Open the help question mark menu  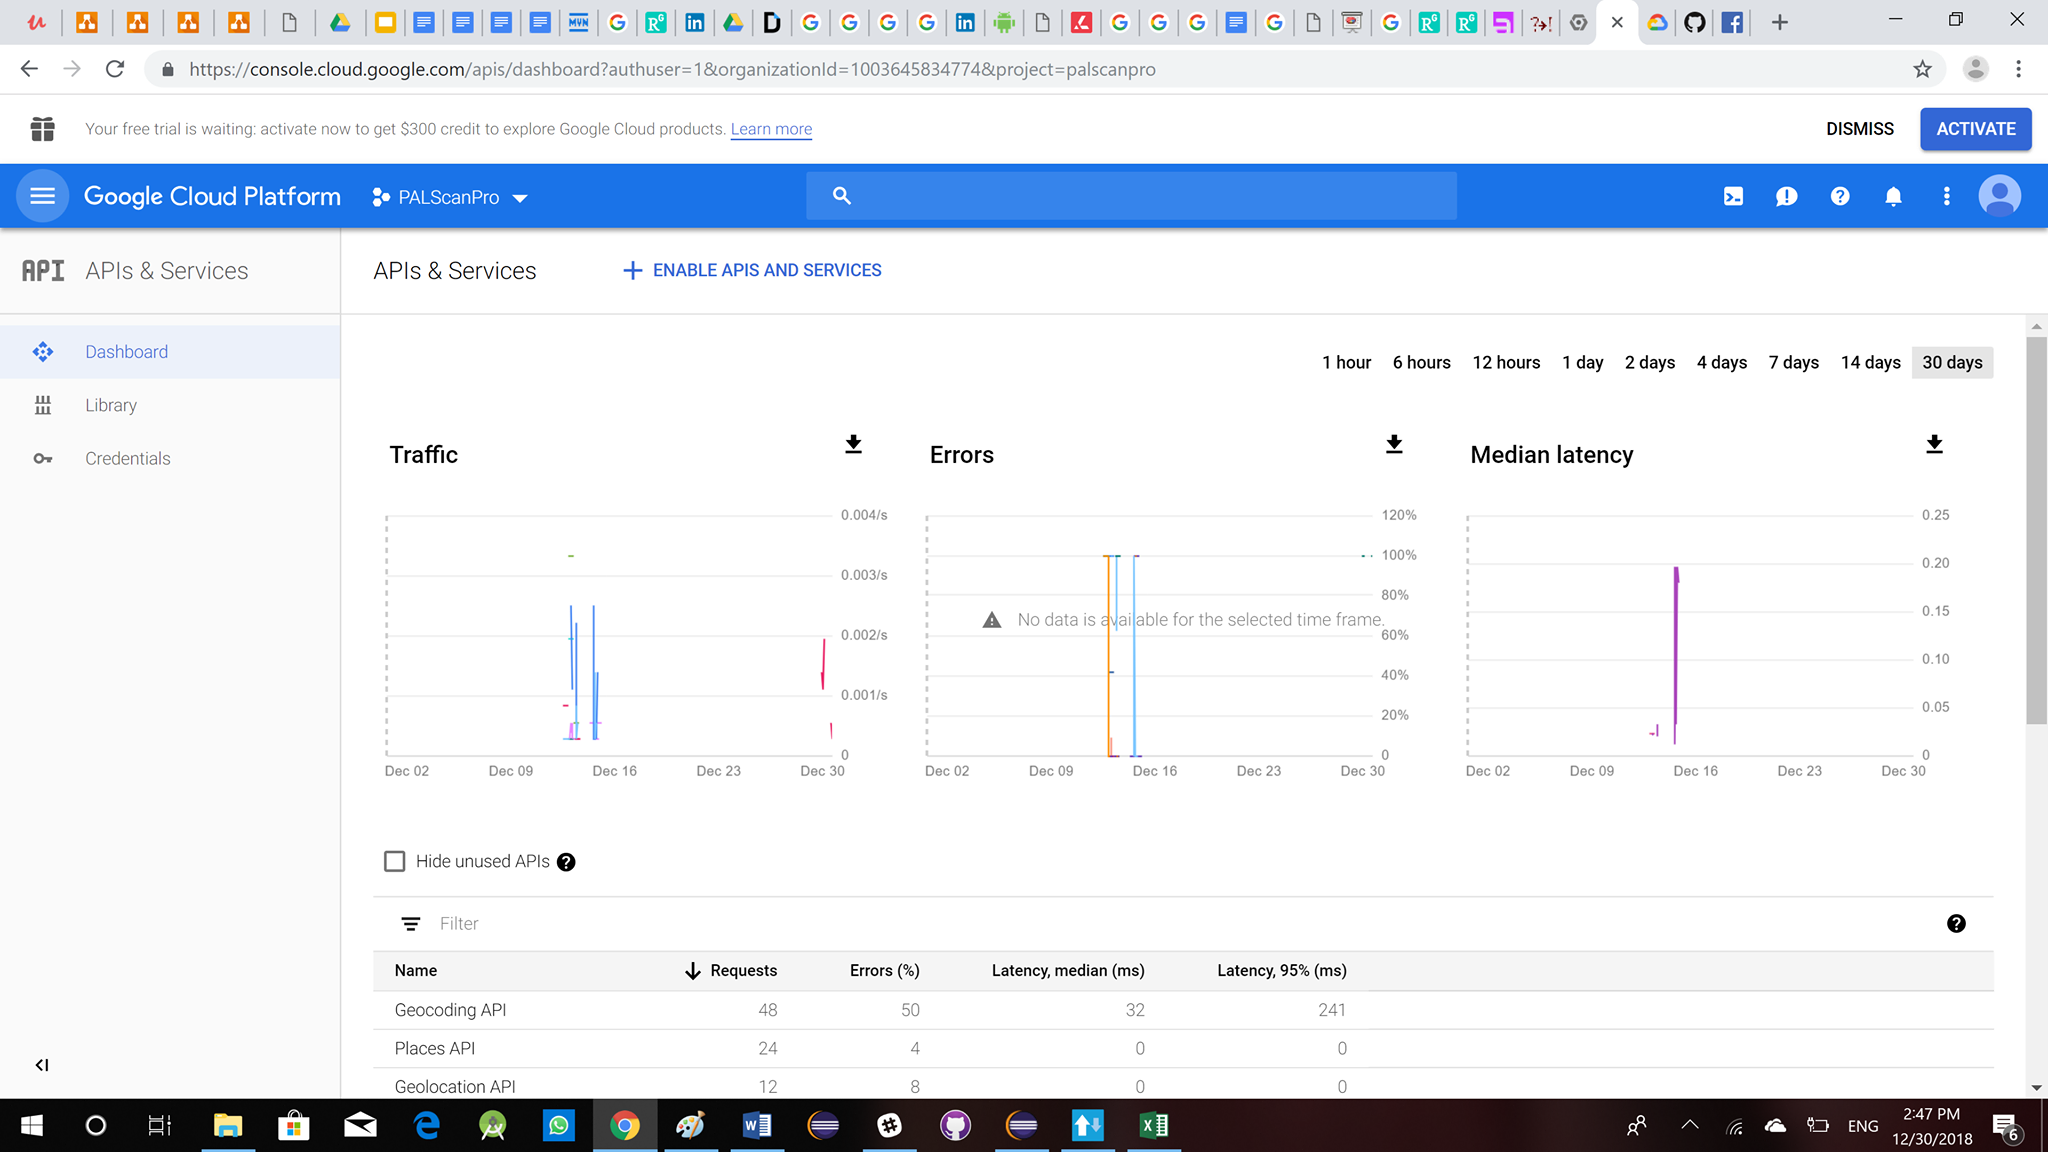[x=1840, y=196]
